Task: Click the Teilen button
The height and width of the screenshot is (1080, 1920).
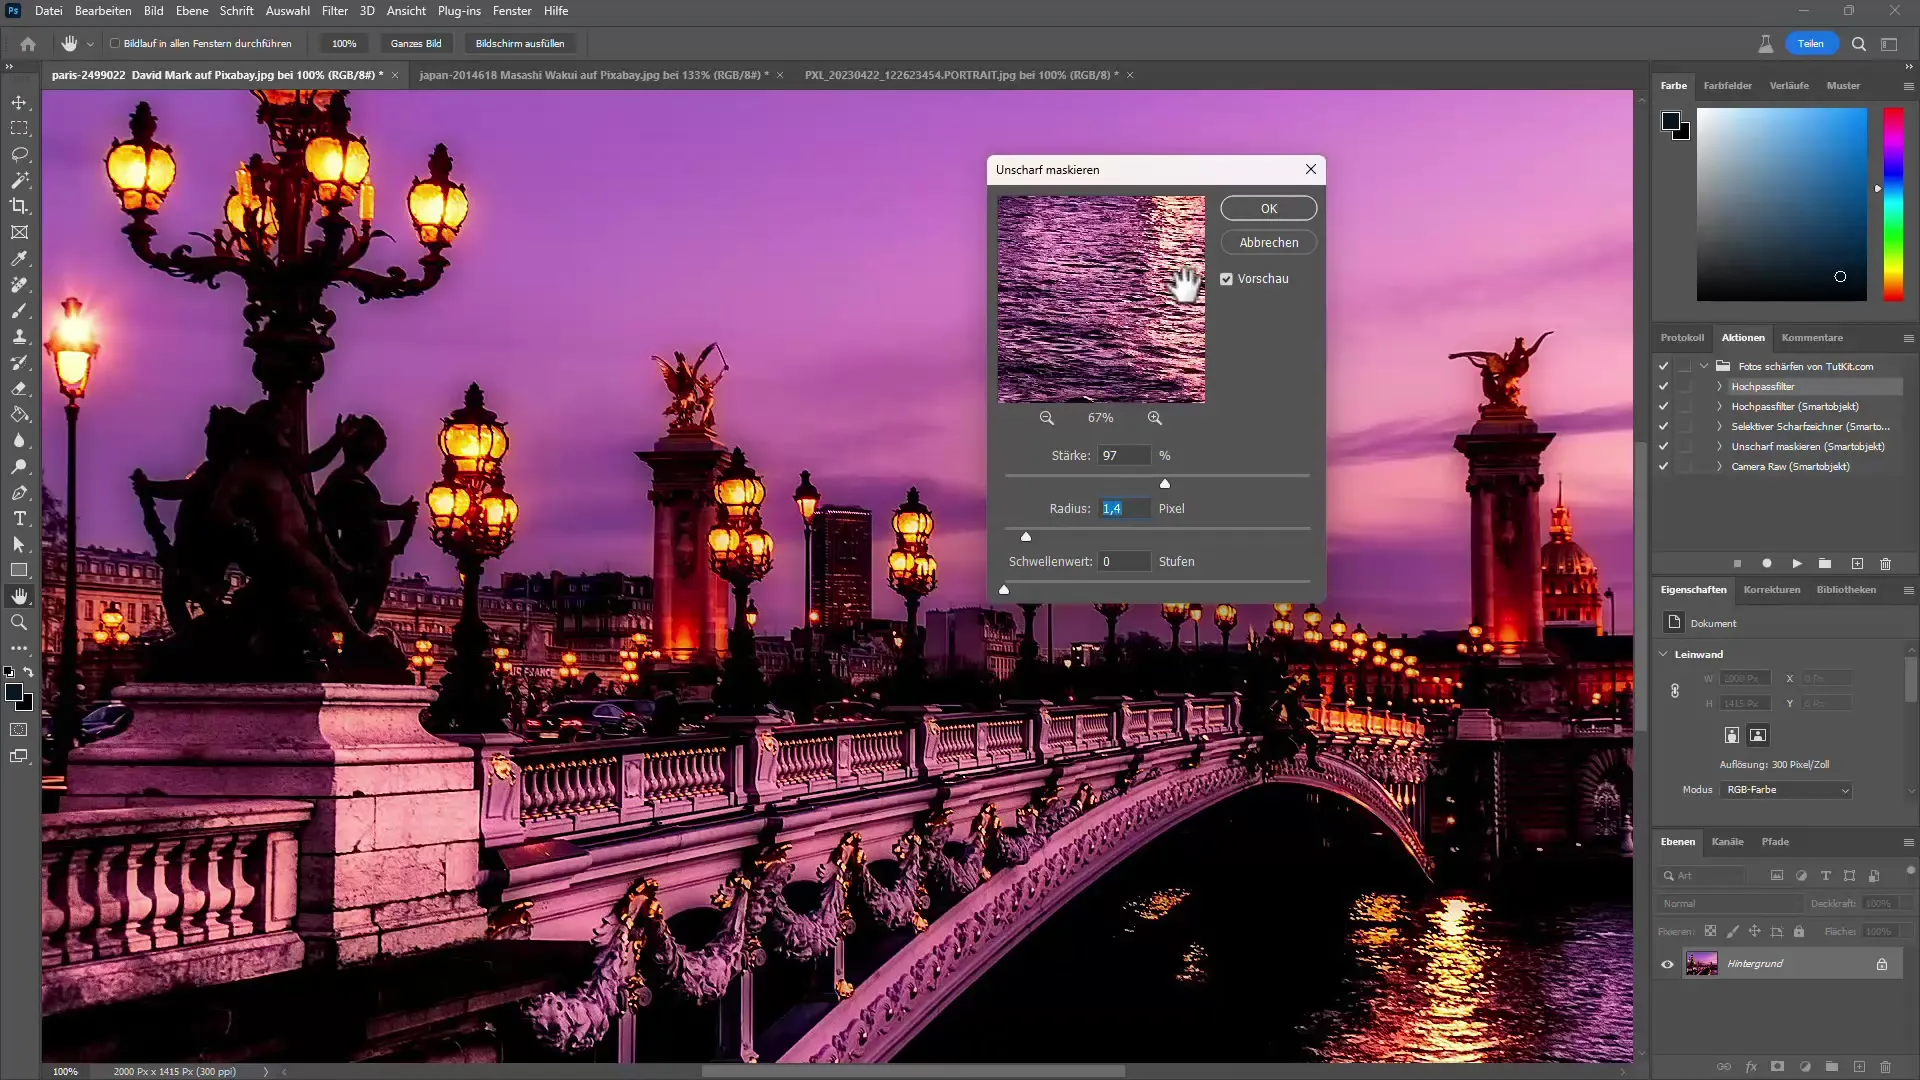Action: point(1810,44)
